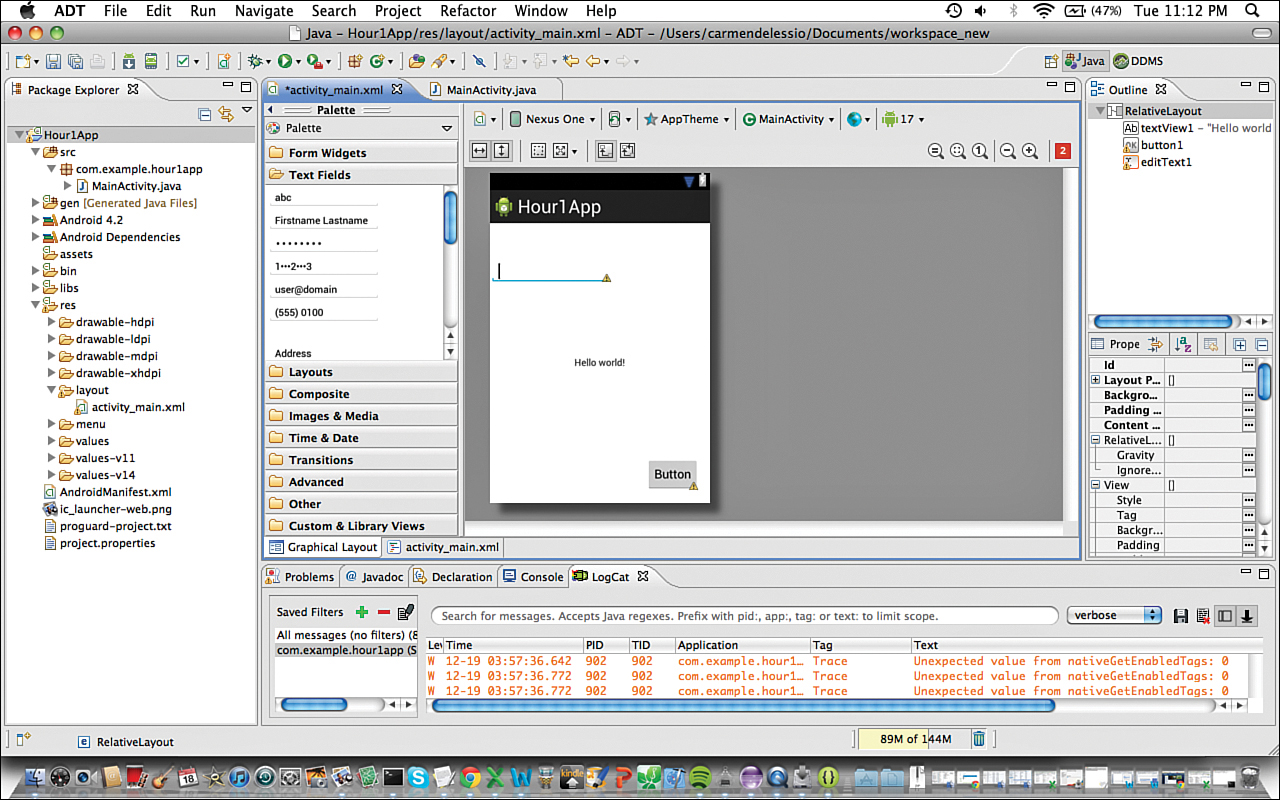Open the Project menu
Screen dimensions: 1280x800
398,11
